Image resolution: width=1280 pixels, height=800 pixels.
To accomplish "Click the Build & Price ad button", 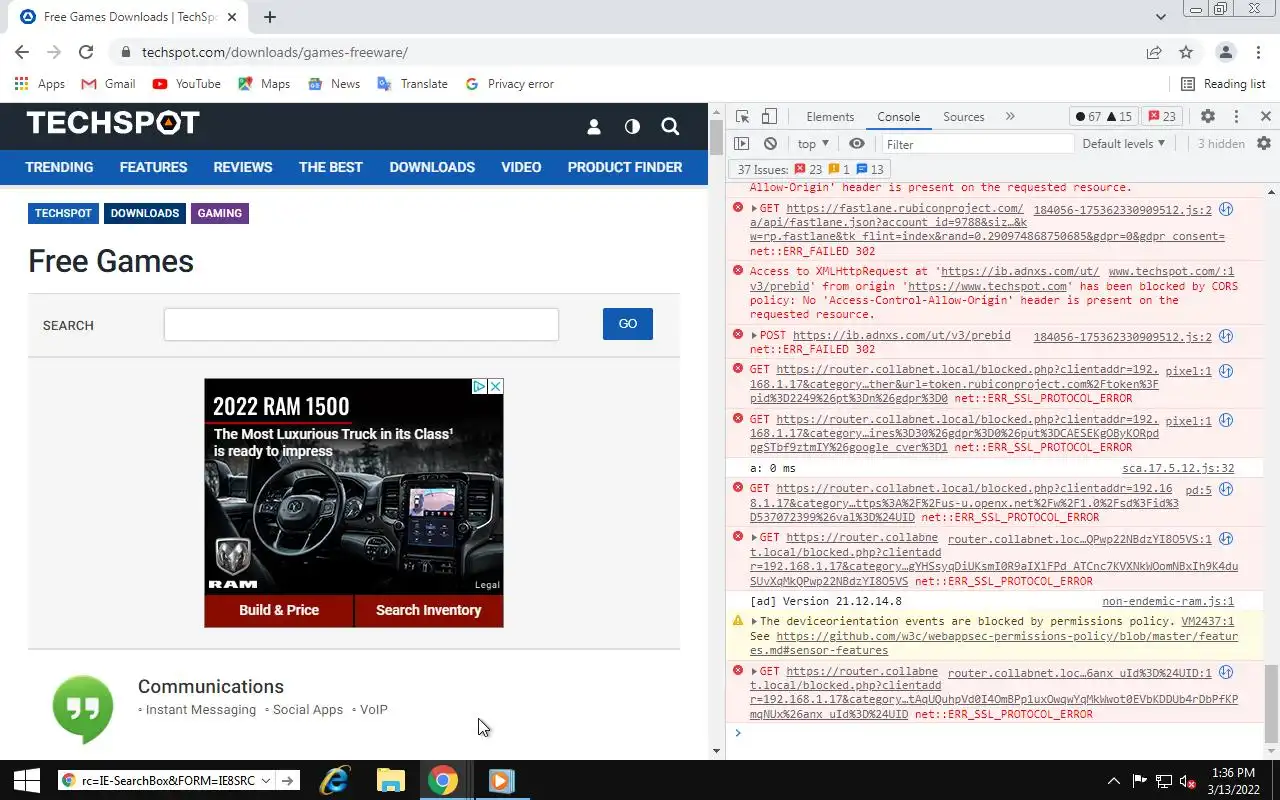I will [x=279, y=610].
